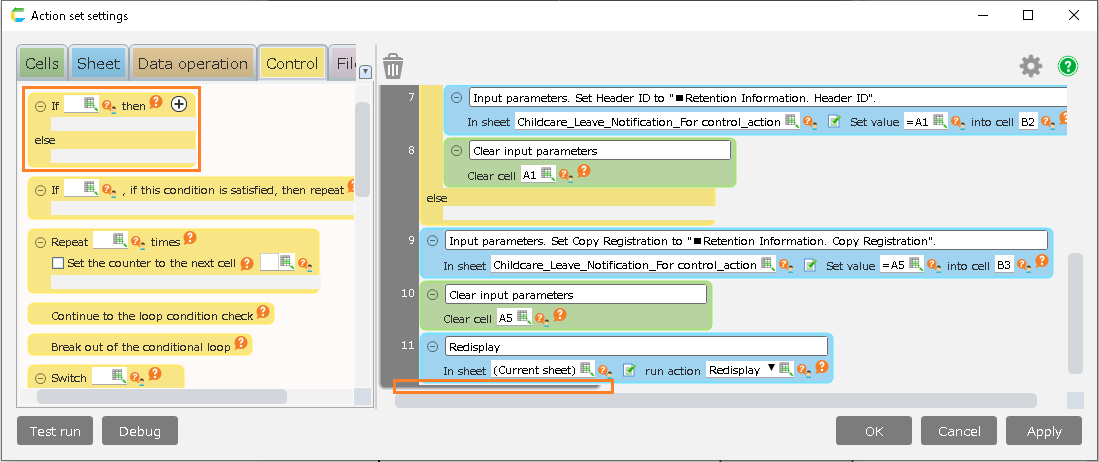Click help icon beside 'Continue to the loop condition check'
The width and height of the screenshot is (1099, 462).
[264, 314]
